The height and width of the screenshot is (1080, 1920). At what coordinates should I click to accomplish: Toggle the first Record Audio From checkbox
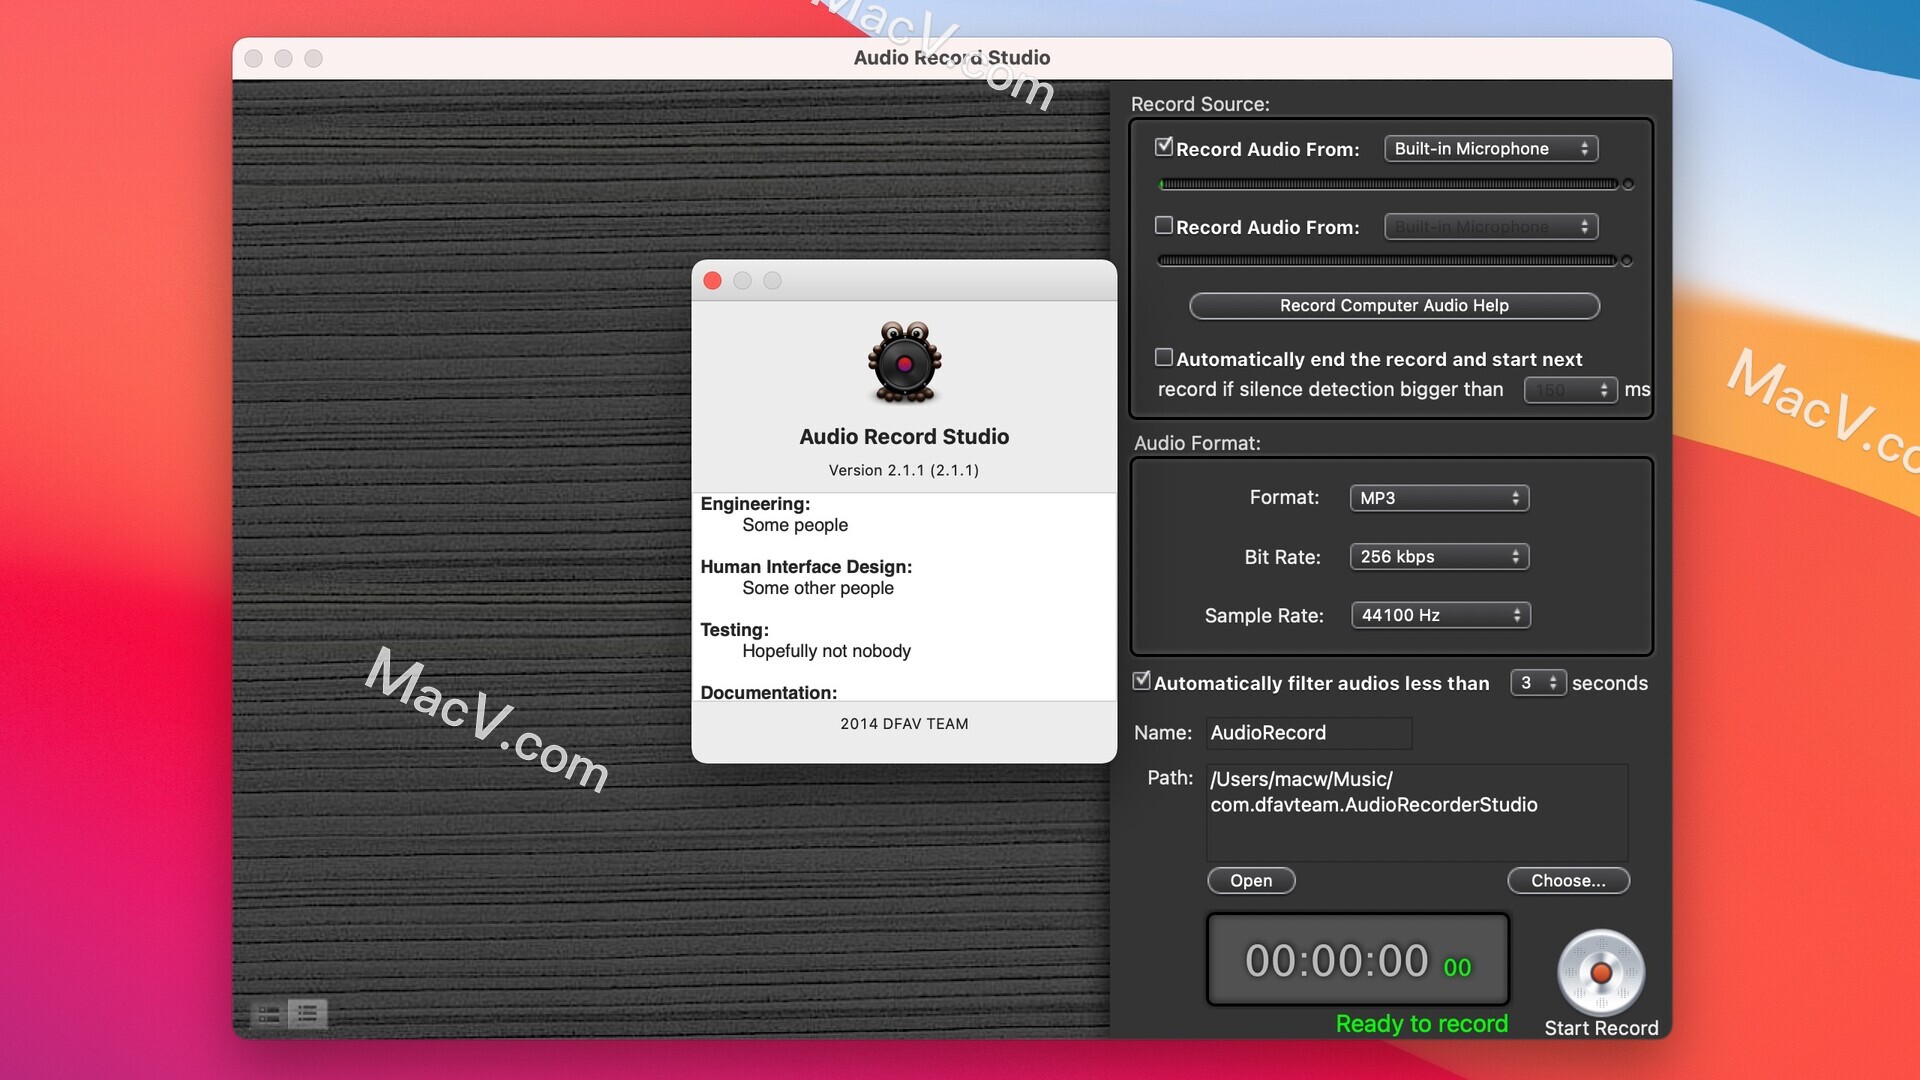(x=1163, y=147)
